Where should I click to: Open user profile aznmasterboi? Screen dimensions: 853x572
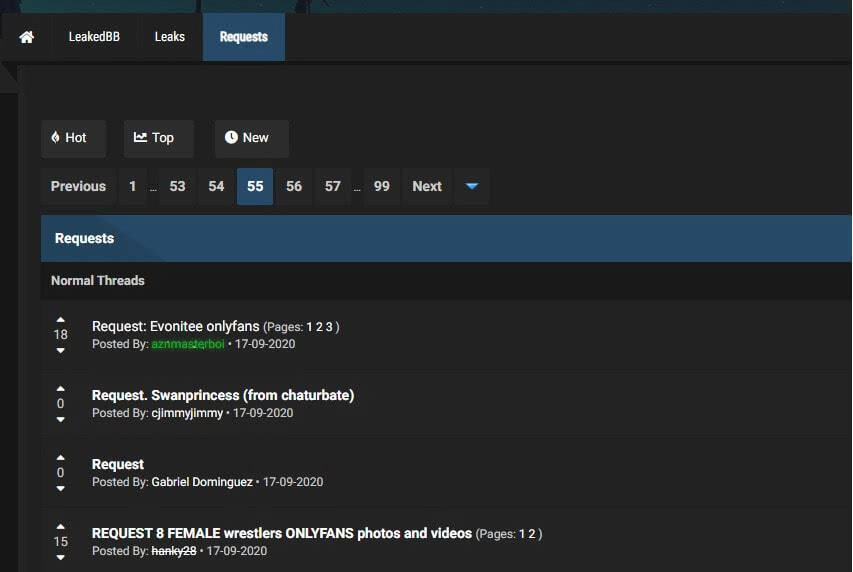[x=187, y=344]
